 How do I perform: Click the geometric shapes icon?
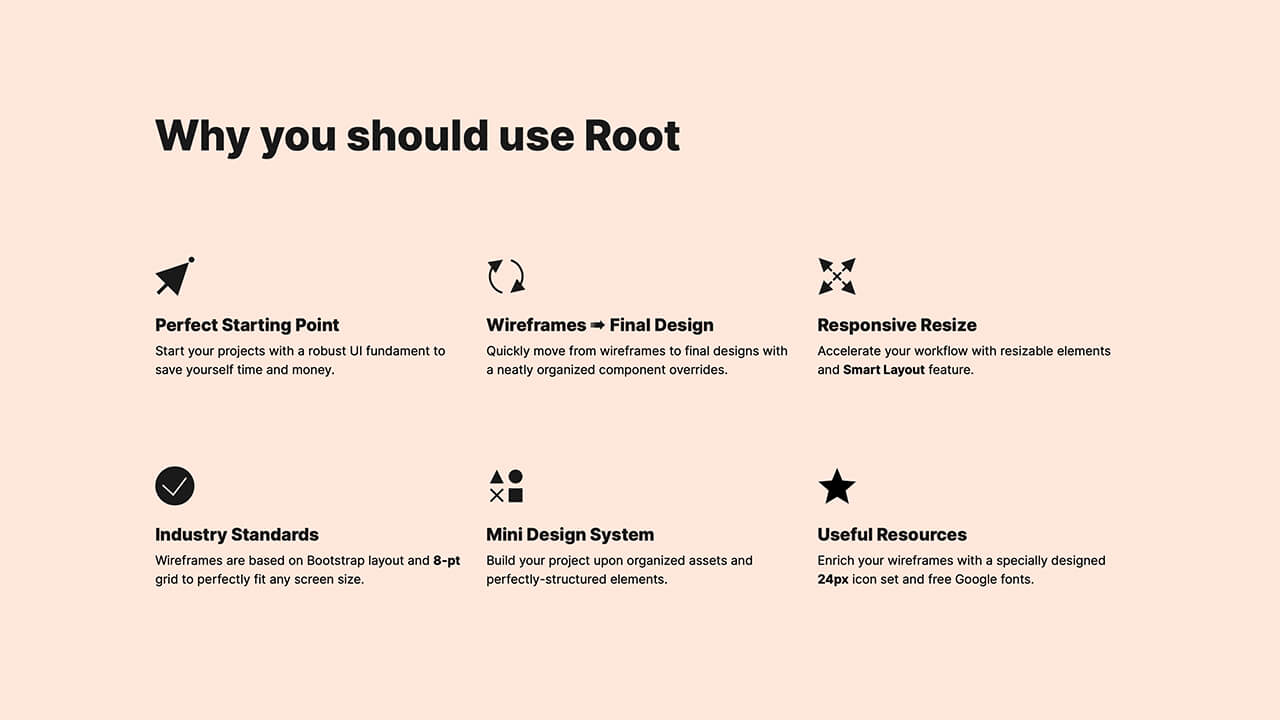(x=506, y=486)
